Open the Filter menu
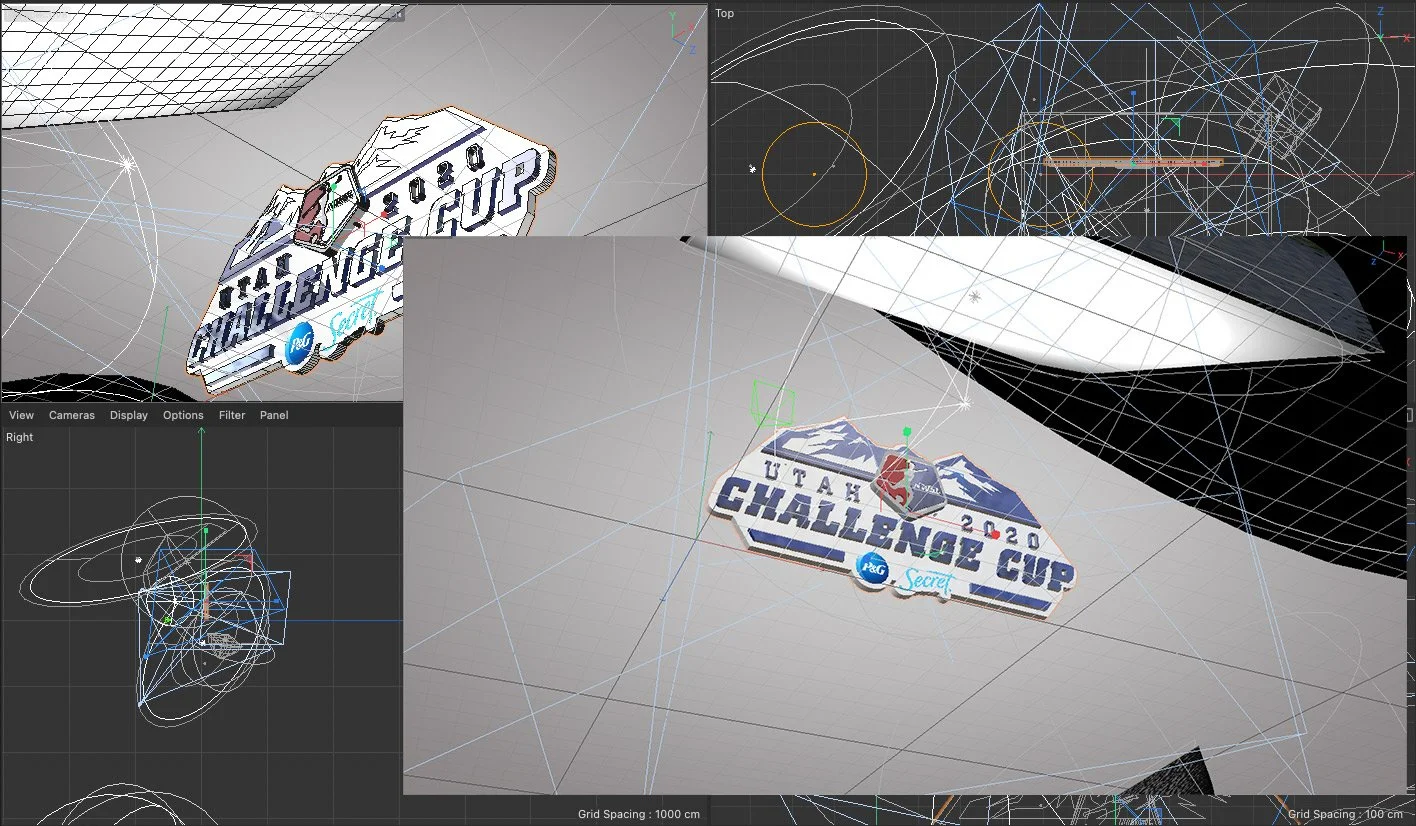1416x826 pixels. 232,415
